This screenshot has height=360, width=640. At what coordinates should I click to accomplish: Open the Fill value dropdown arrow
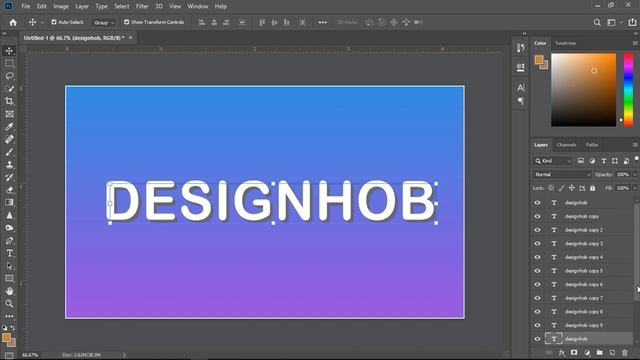point(635,188)
